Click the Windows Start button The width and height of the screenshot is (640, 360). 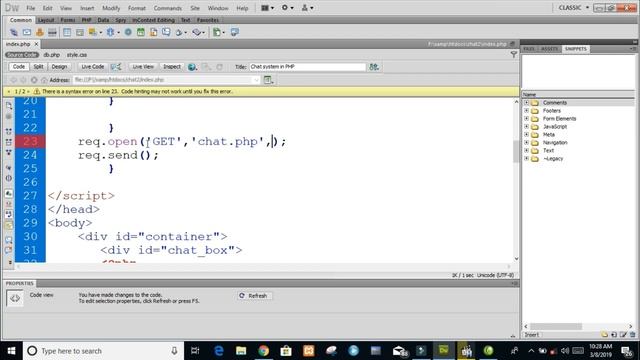pos(11,351)
